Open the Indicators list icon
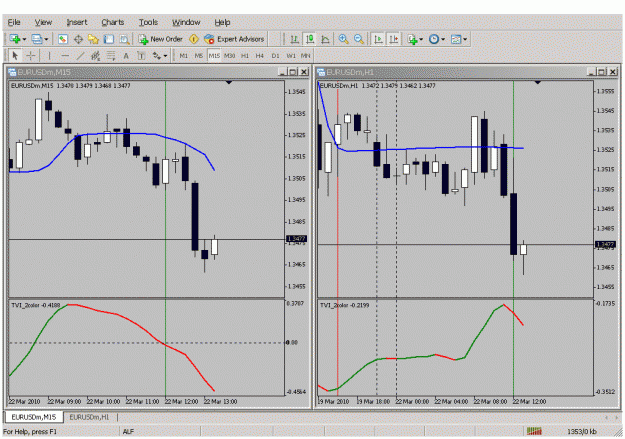Viewport: 625px width, 439px height. pos(413,39)
